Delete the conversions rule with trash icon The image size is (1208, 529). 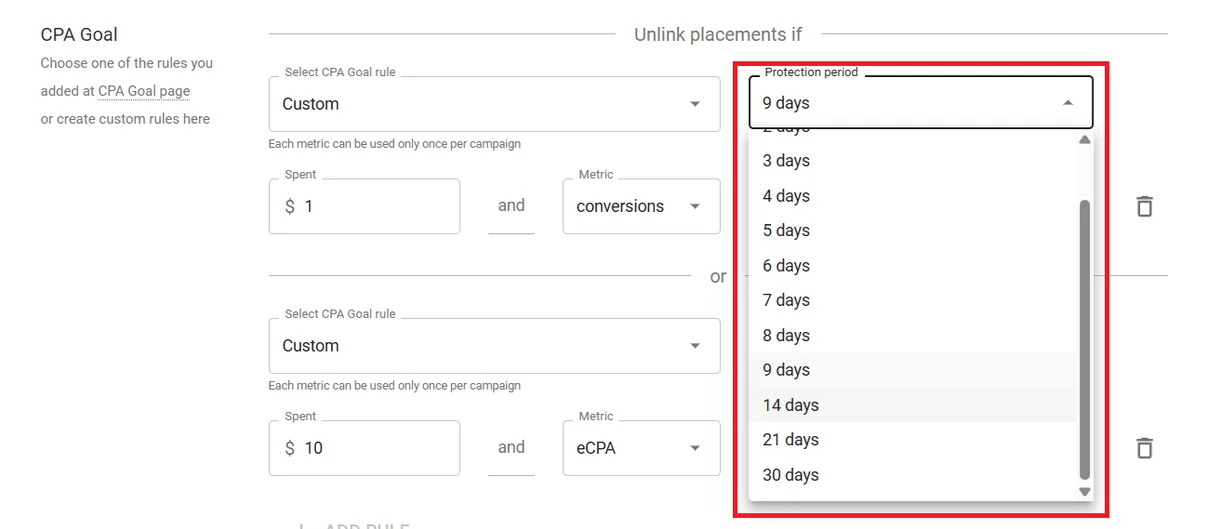[1144, 207]
